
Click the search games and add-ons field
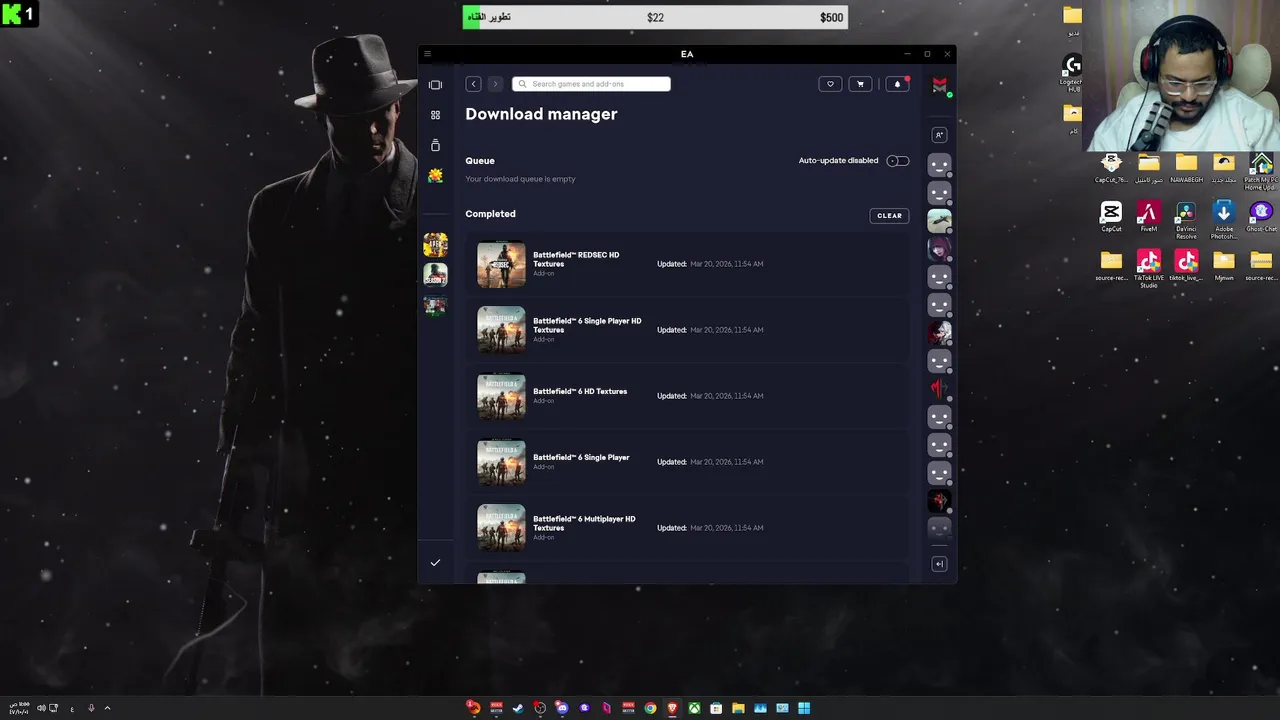(591, 84)
